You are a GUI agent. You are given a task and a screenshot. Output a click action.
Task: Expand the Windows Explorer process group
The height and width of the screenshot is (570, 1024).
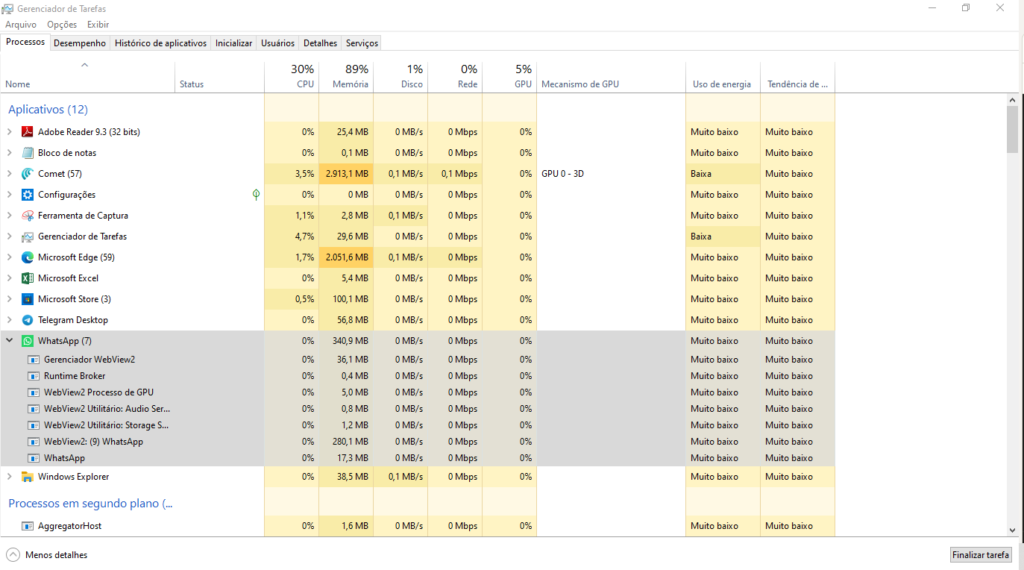[9, 477]
